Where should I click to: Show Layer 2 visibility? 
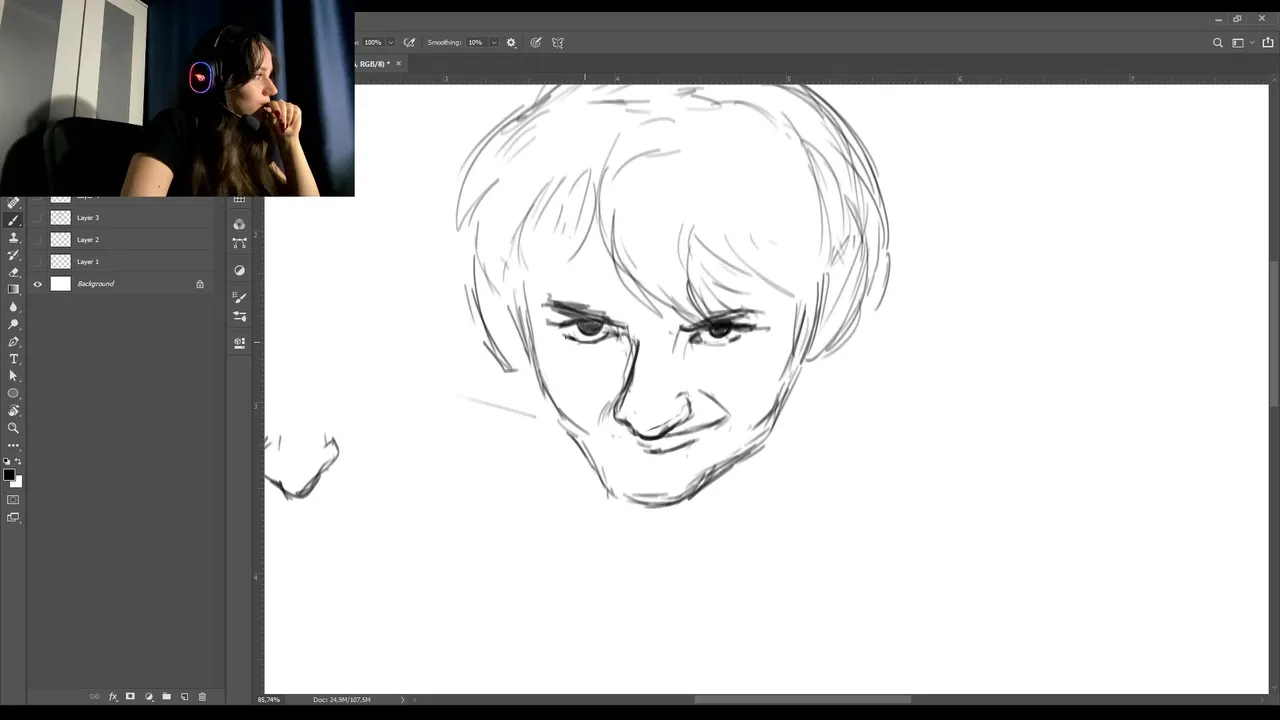38,240
